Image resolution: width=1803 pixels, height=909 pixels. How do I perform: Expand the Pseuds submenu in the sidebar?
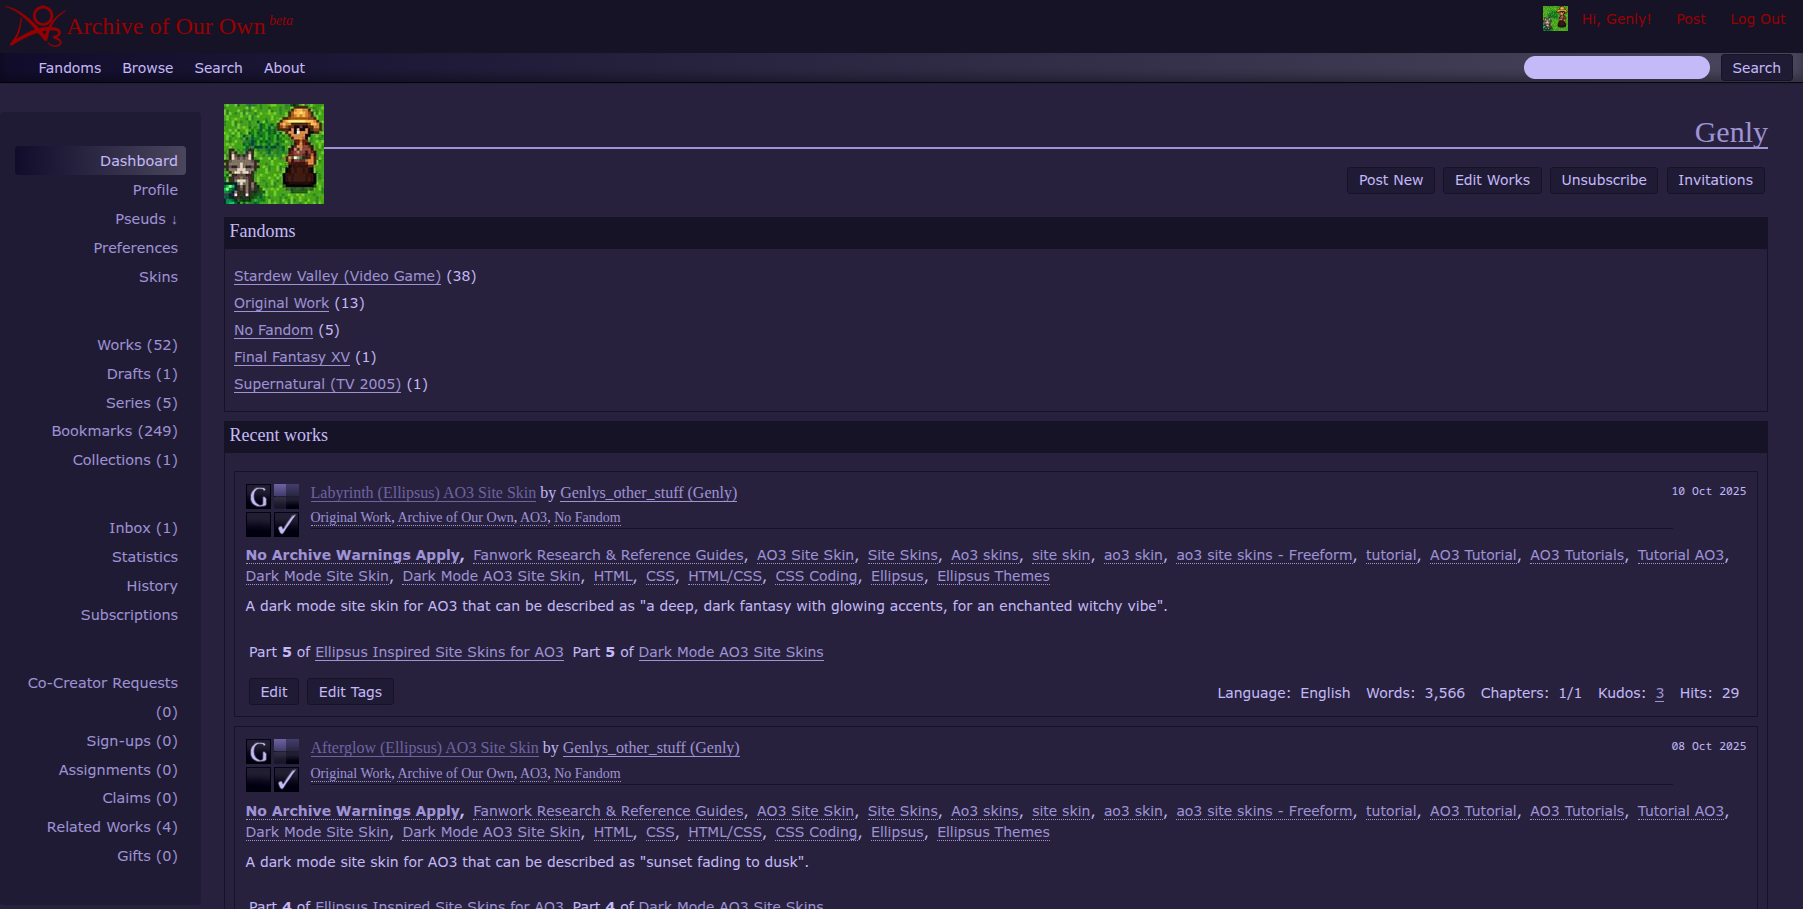146,219
